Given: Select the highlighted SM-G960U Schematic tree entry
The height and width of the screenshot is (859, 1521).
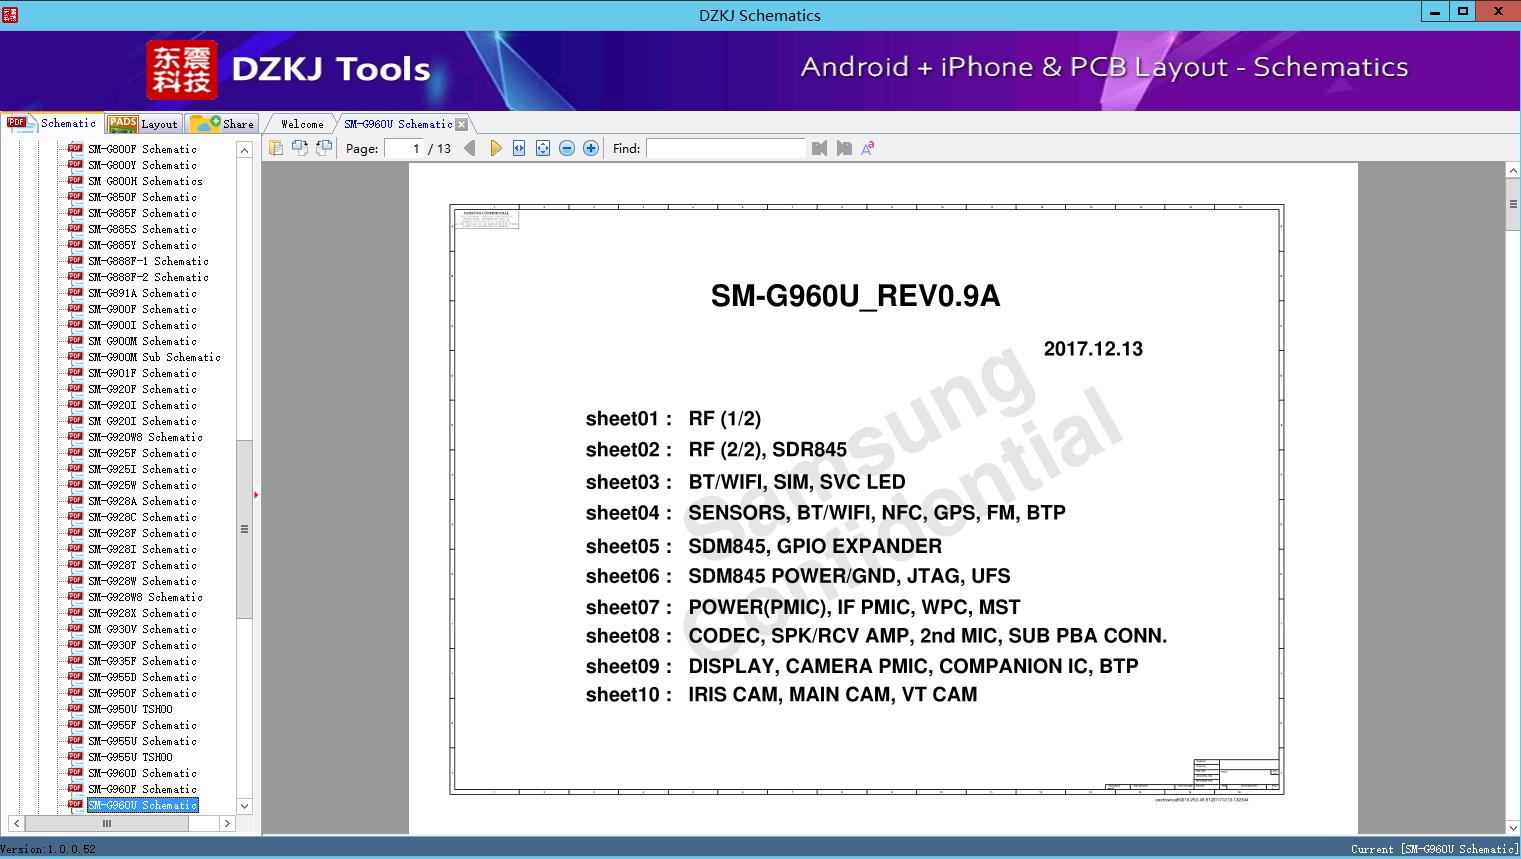Looking at the screenshot, I should (x=142, y=805).
